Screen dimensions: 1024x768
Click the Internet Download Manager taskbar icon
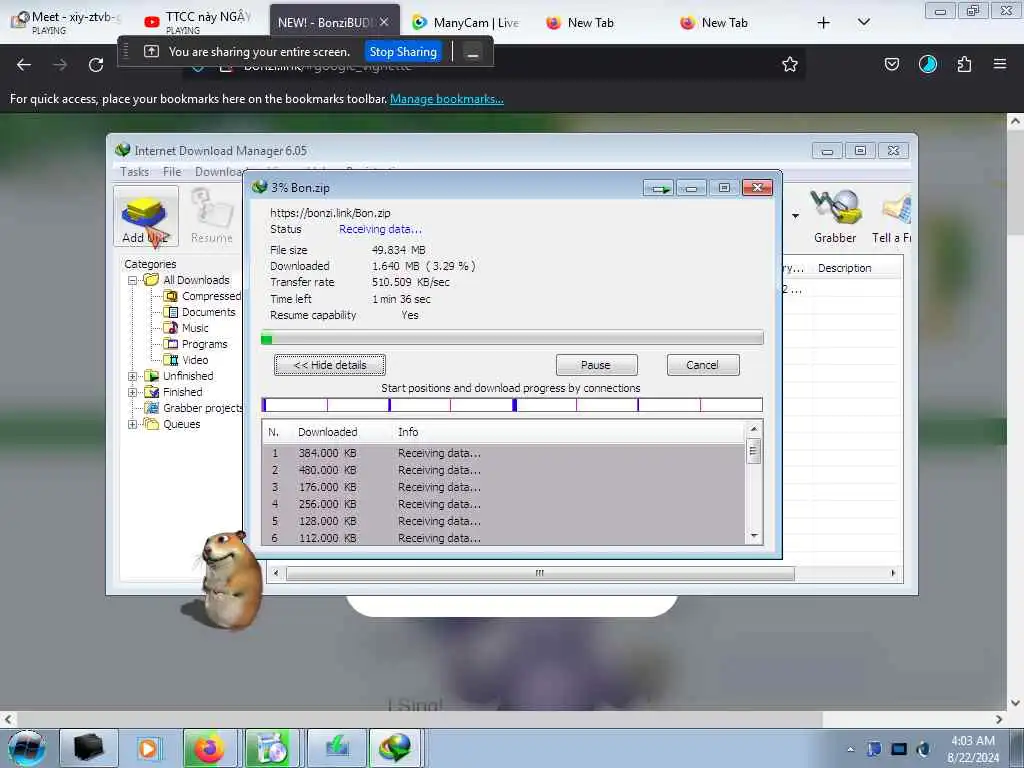point(395,748)
